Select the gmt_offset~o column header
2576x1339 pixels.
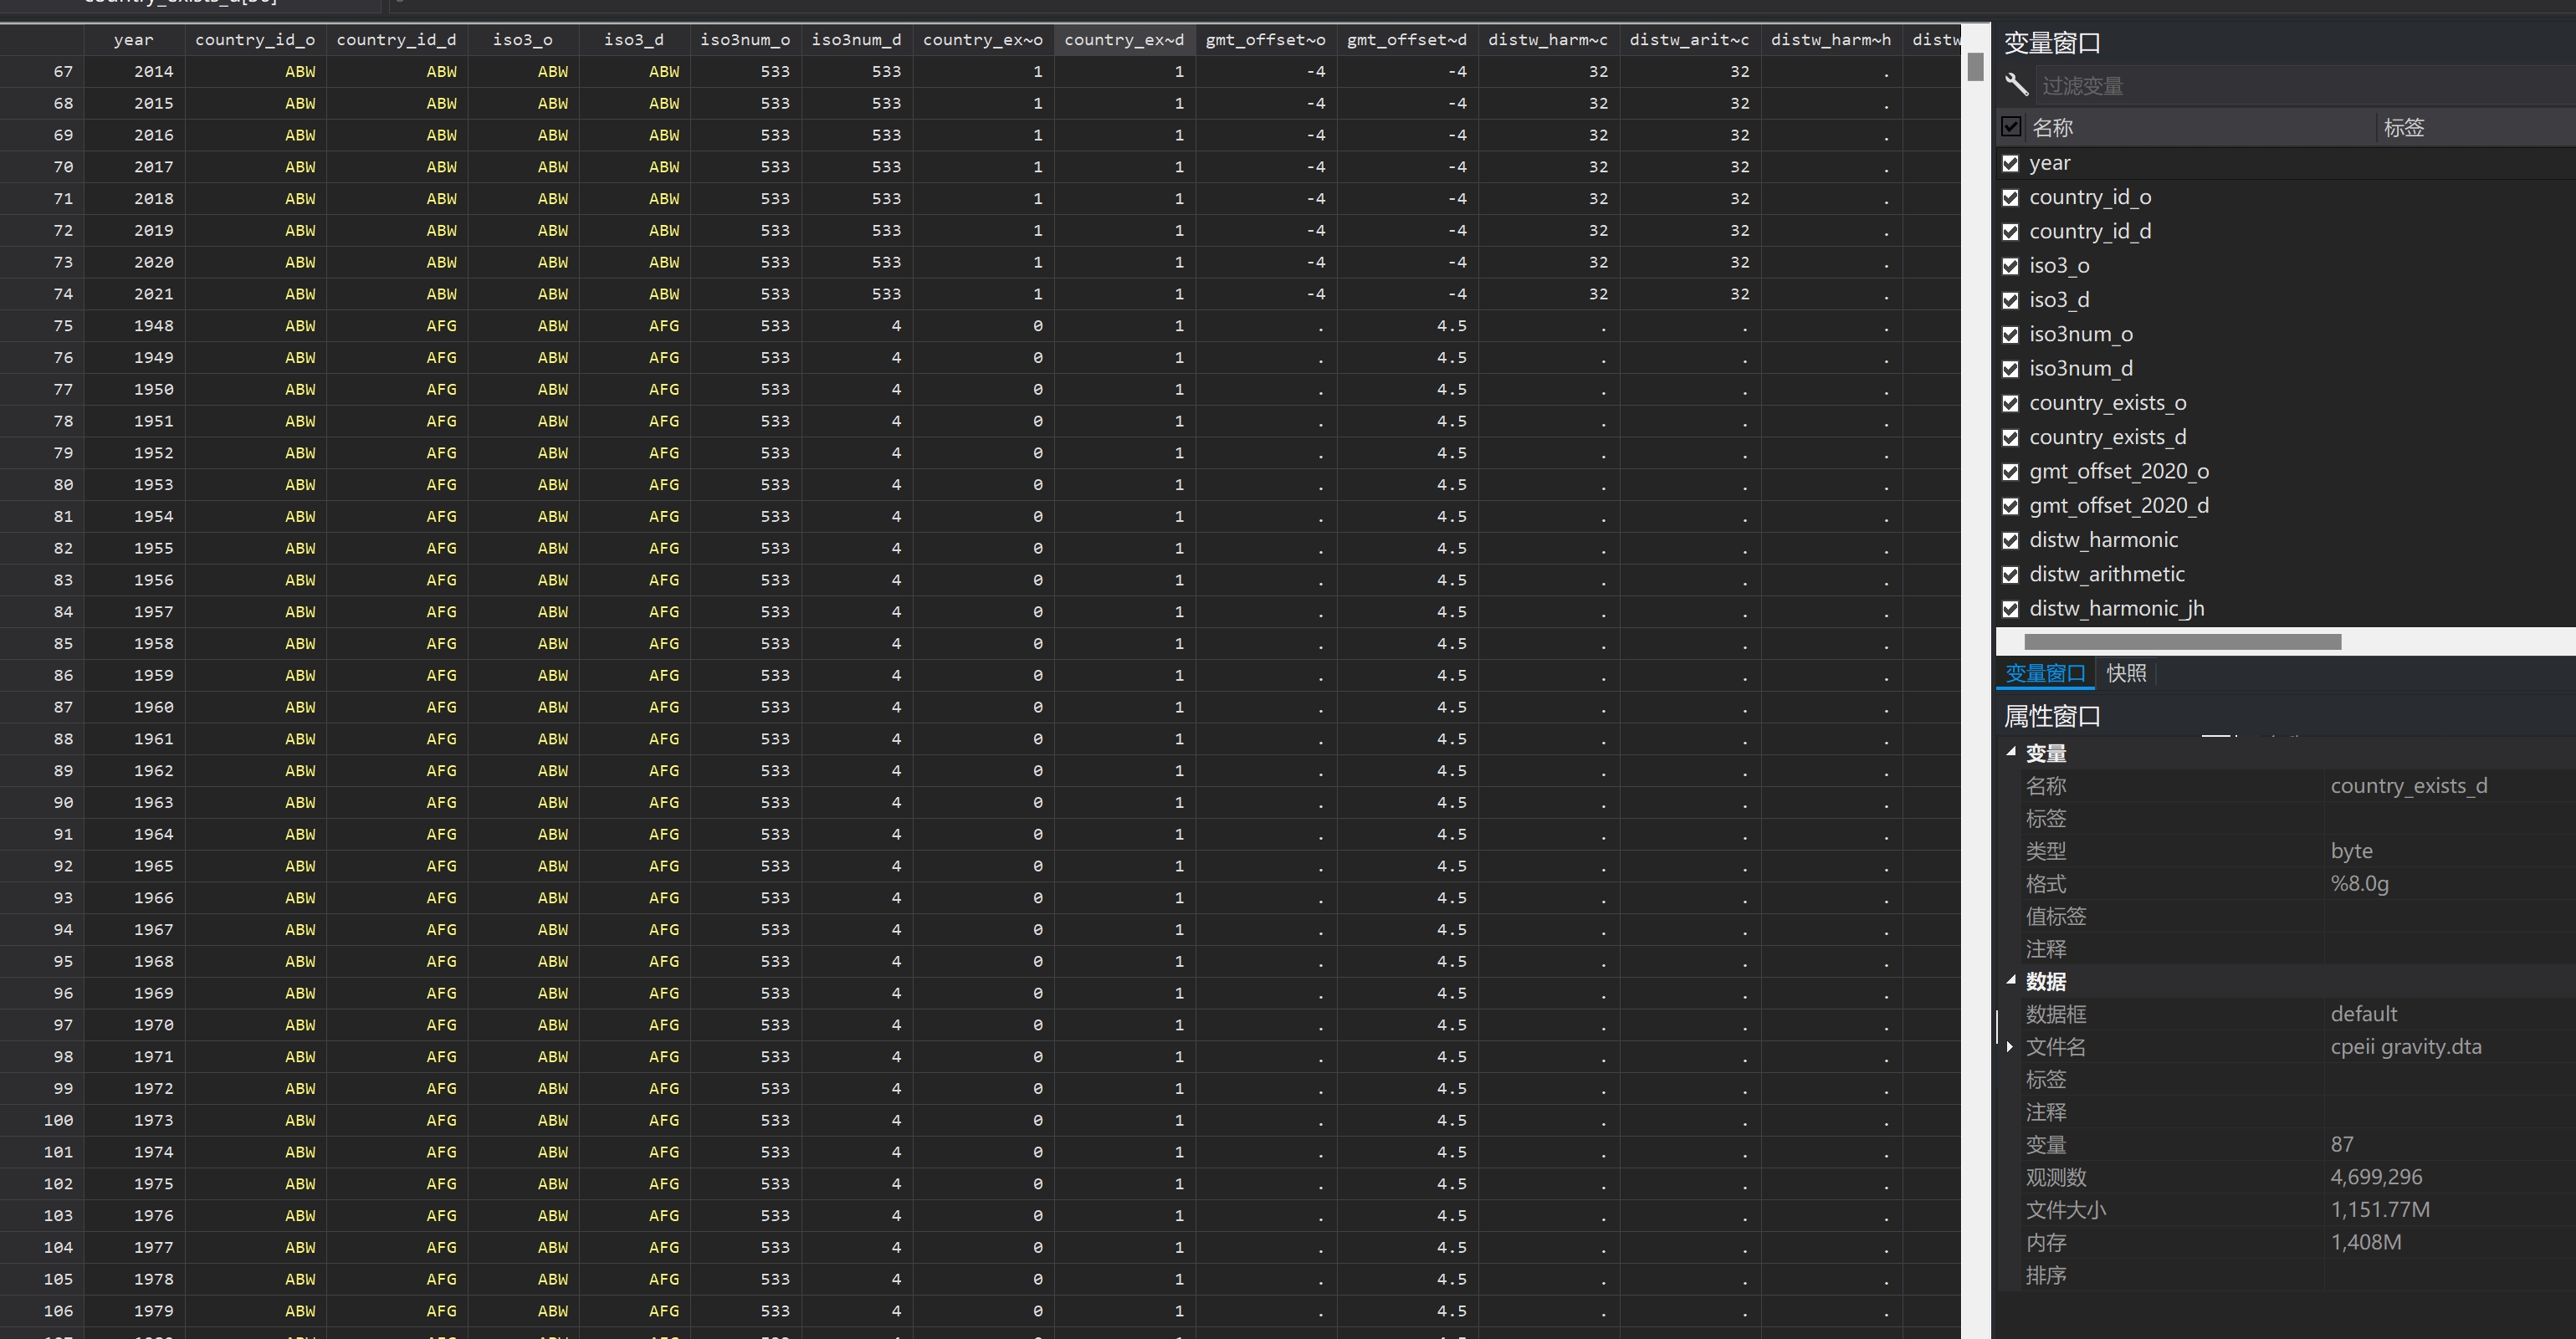[x=1265, y=40]
